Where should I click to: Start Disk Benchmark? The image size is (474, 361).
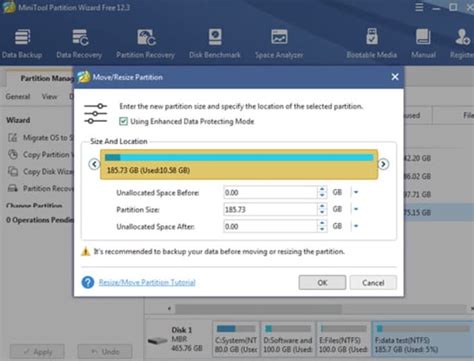click(215, 43)
